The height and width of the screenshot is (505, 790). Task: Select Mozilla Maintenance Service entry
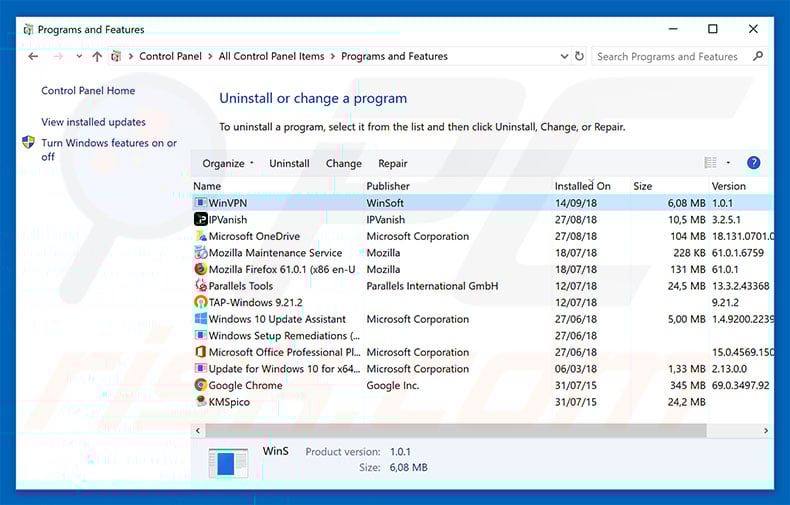pos(275,253)
